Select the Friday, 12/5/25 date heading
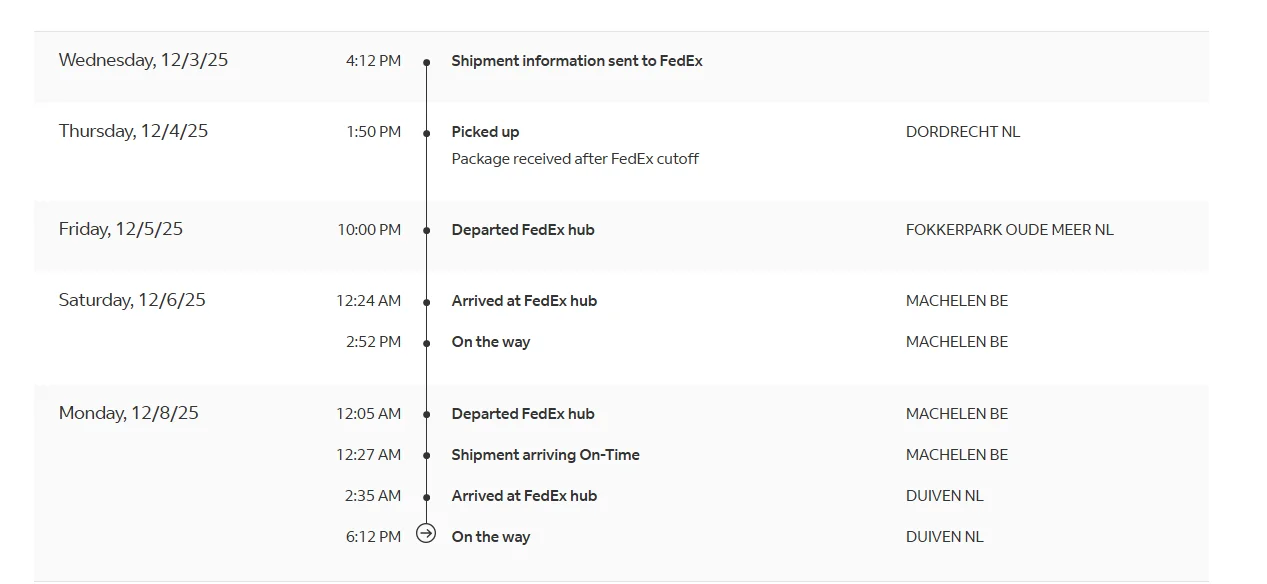1267x584 pixels. [121, 229]
